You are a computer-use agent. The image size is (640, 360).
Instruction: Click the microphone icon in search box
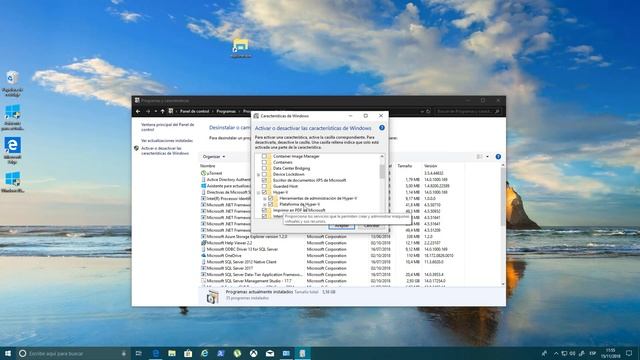tap(124, 353)
